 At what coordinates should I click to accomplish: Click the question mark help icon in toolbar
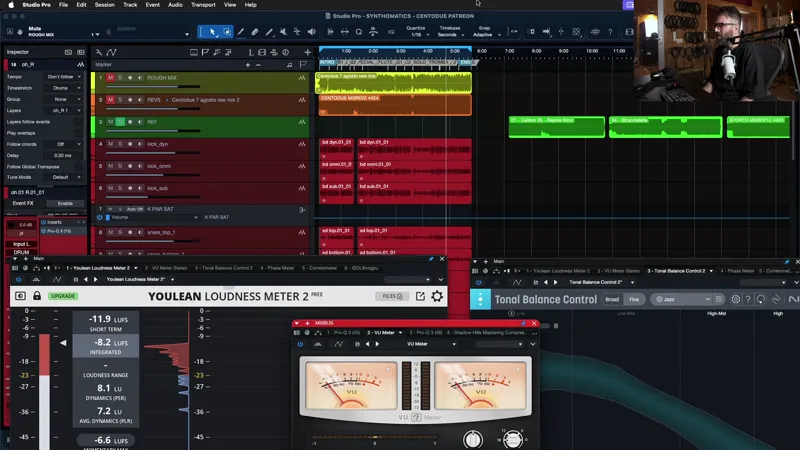coord(610,32)
